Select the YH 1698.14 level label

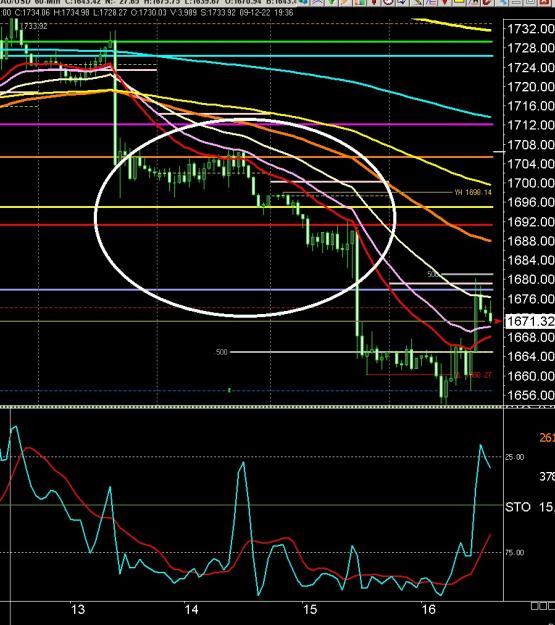pyautogui.click(x=473, y=193)
